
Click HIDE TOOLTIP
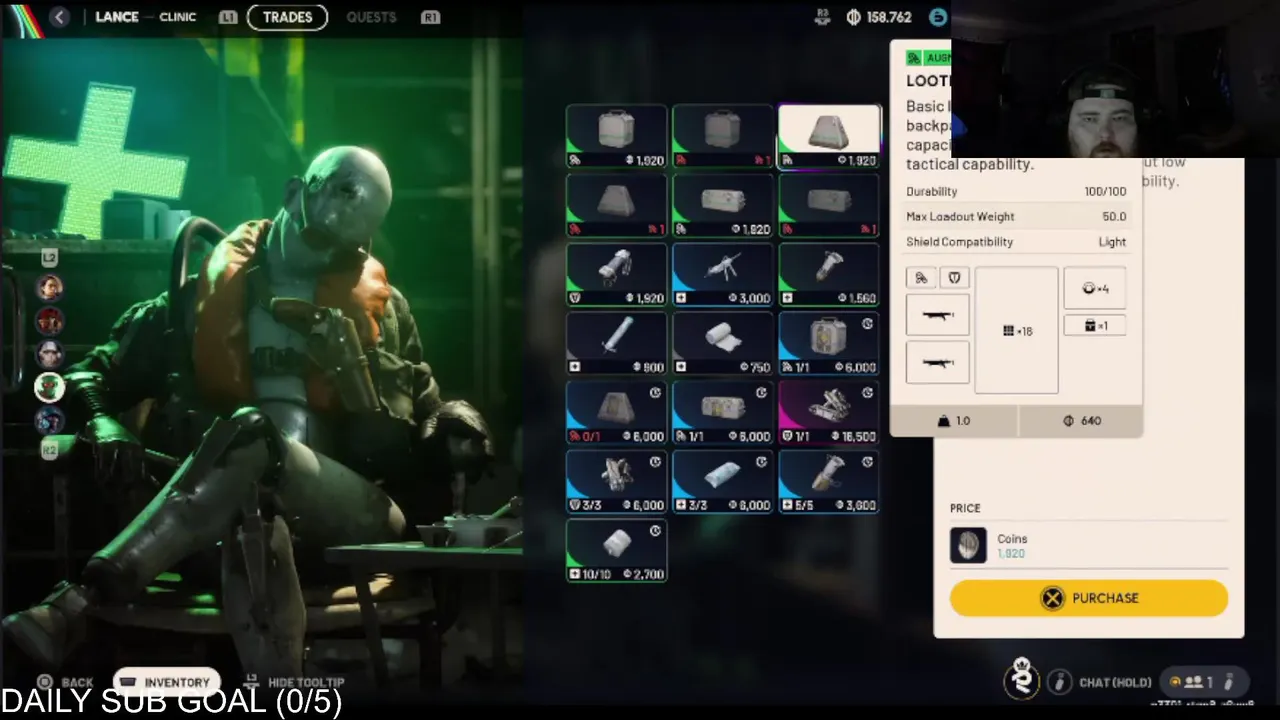[x=295, y=682]
